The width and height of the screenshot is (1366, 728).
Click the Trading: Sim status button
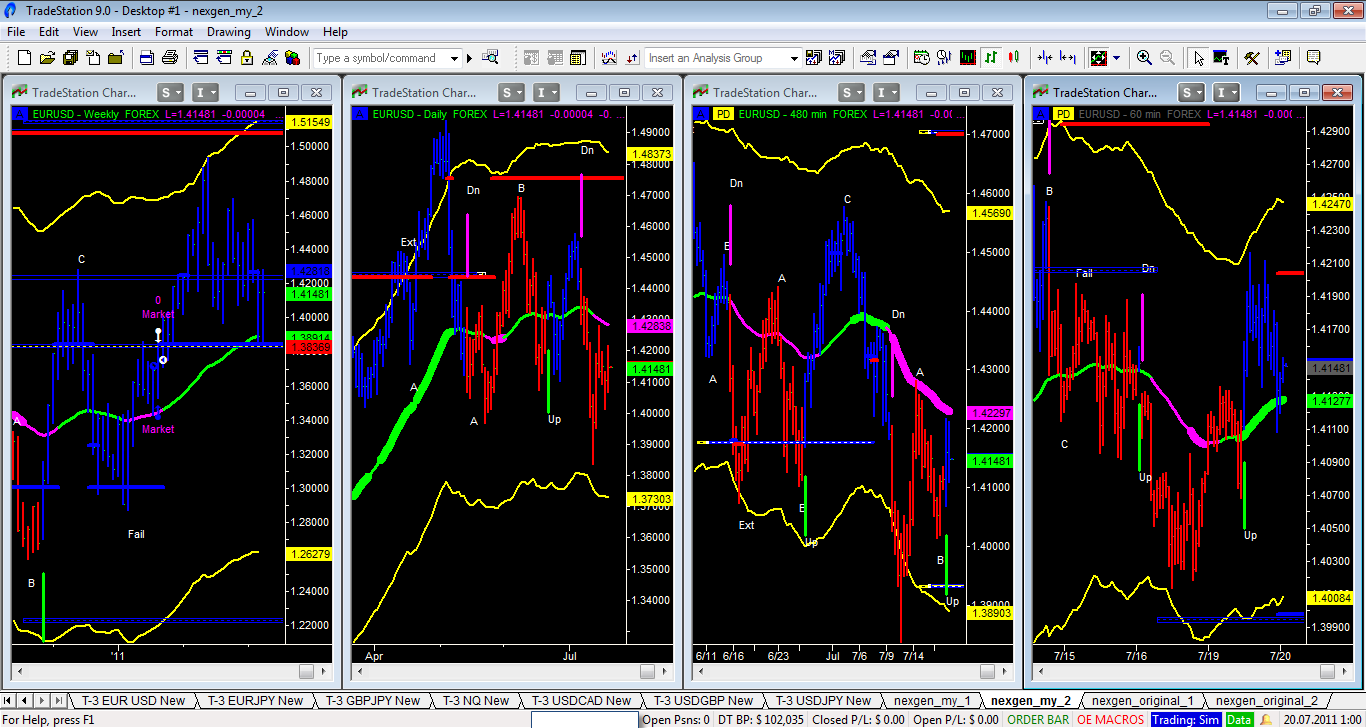1185,719
